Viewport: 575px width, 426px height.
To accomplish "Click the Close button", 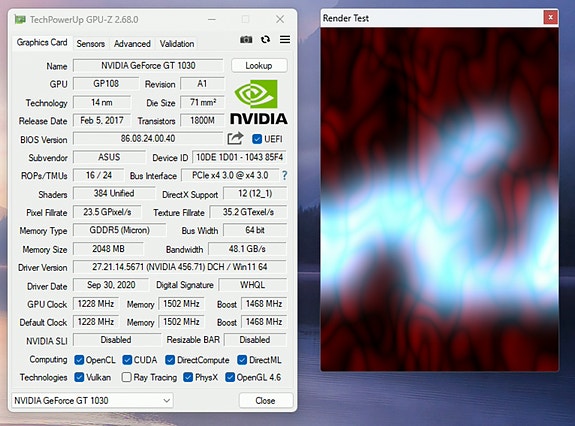I will (x=265, y=401).
